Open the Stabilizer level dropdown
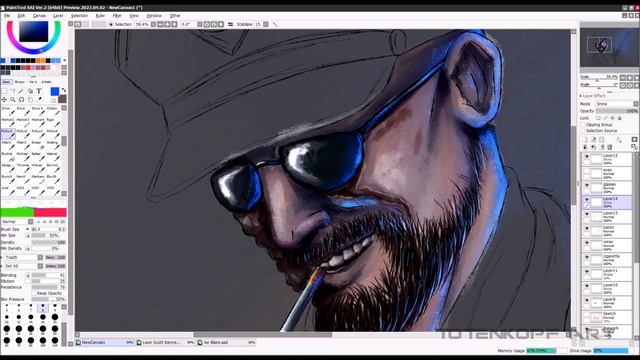 click(266, 24)
